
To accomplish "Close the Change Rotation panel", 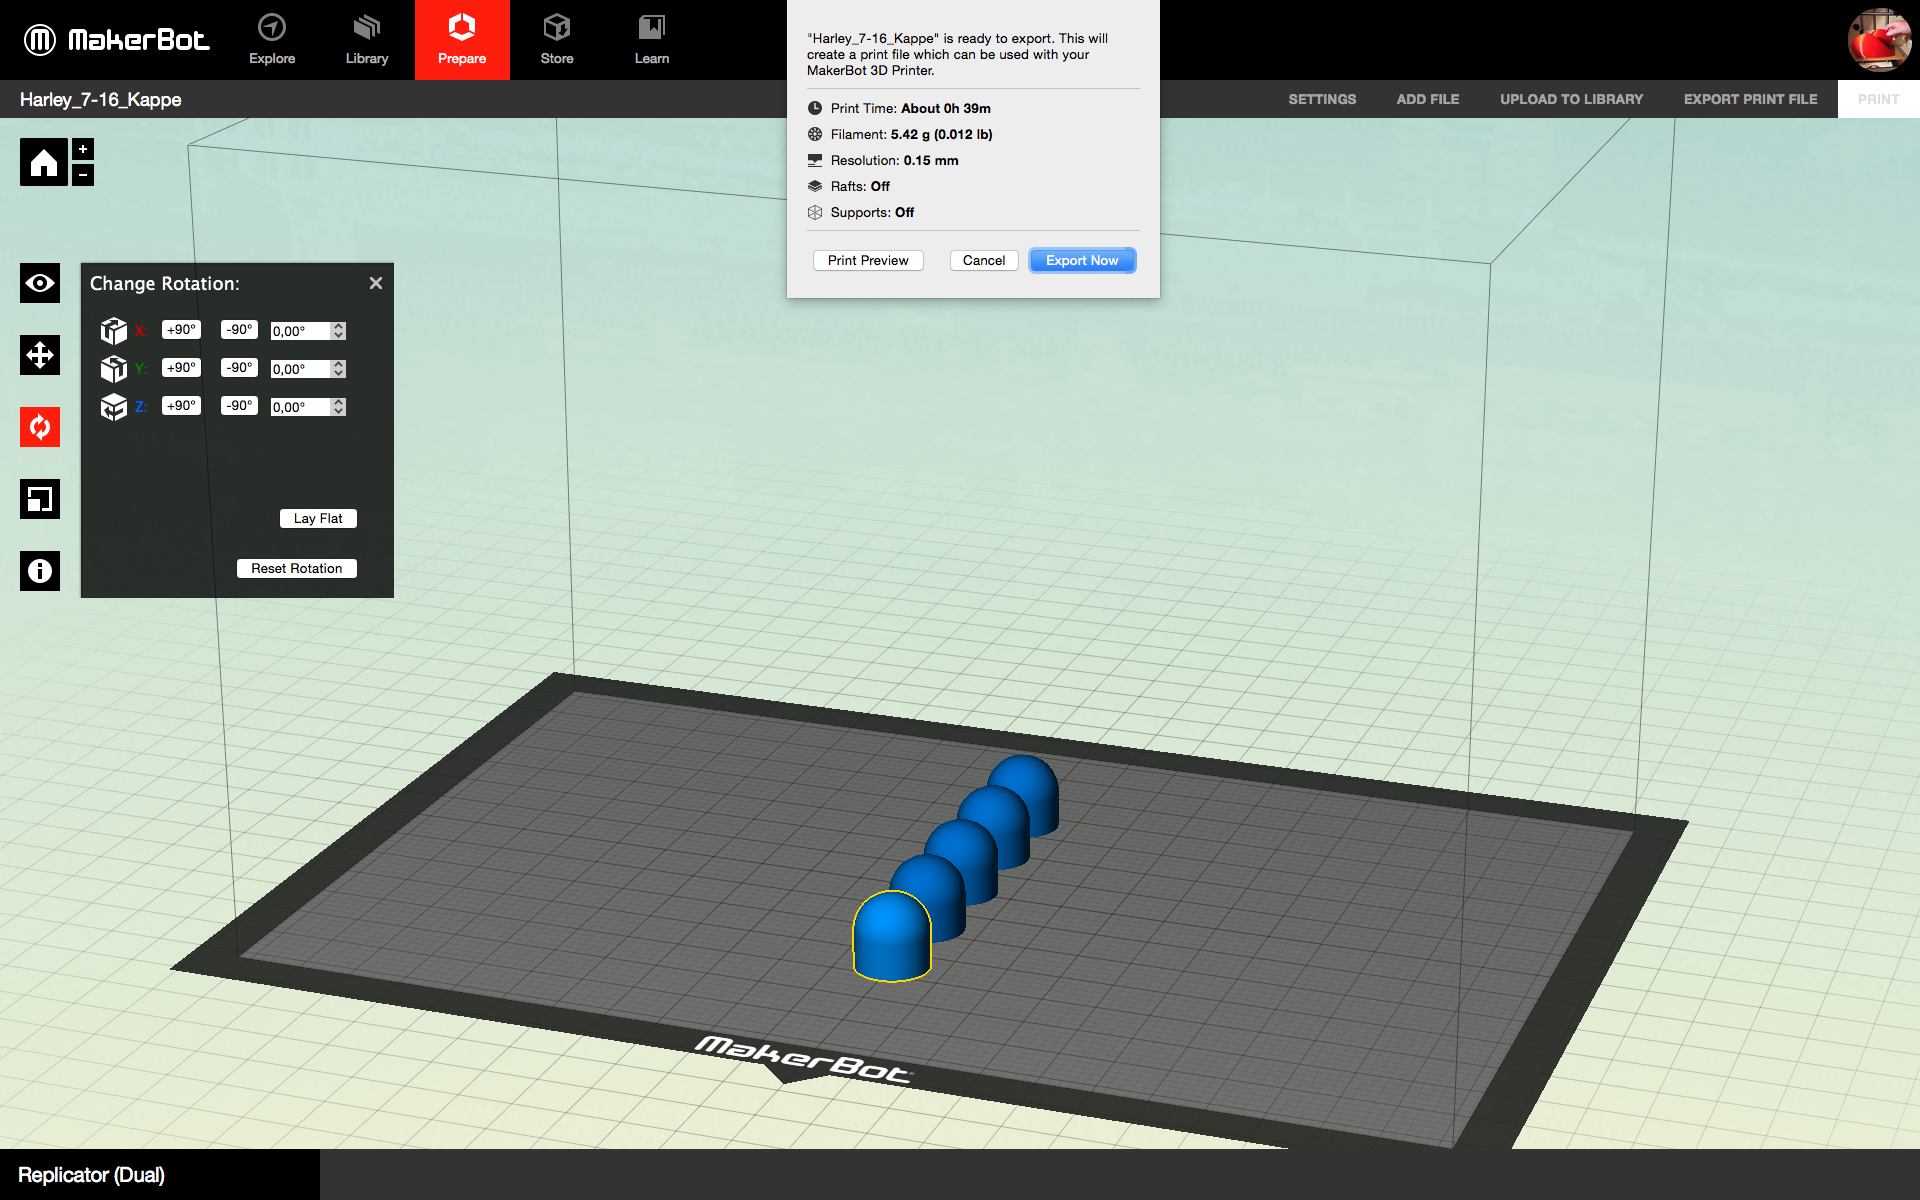I will 376,283.
